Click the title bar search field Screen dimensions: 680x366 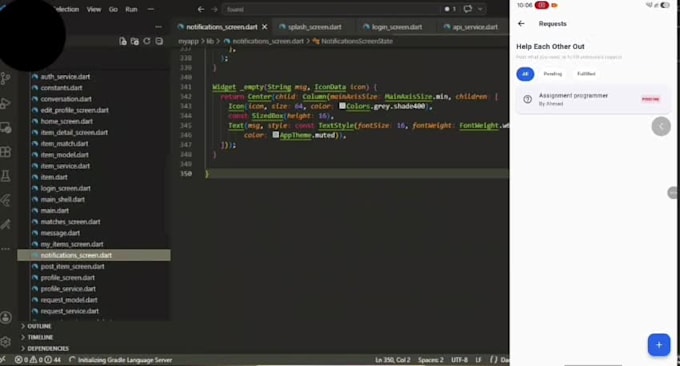[330, 9]
